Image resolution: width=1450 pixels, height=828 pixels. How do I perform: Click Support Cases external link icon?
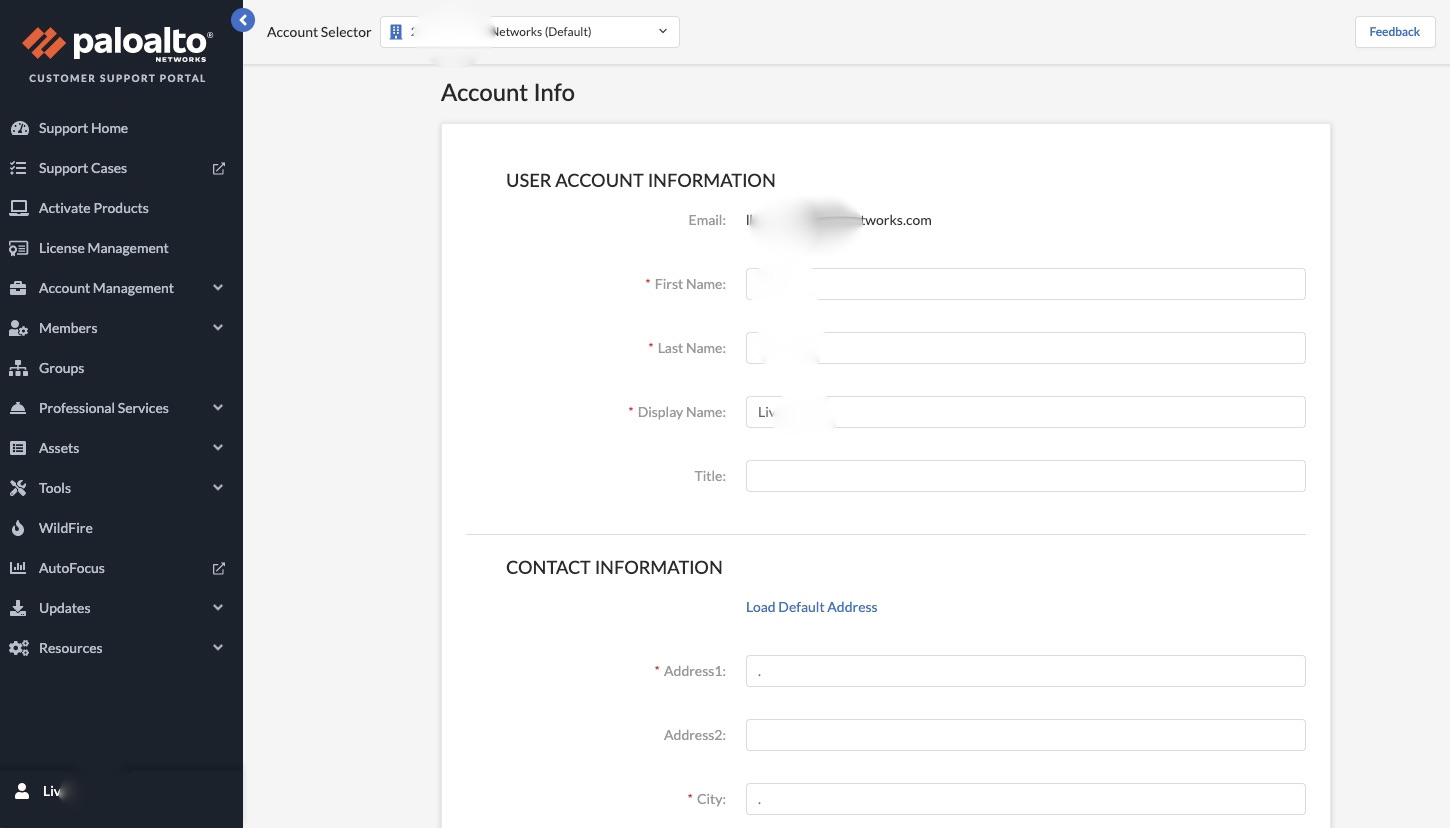coord(219,168)
